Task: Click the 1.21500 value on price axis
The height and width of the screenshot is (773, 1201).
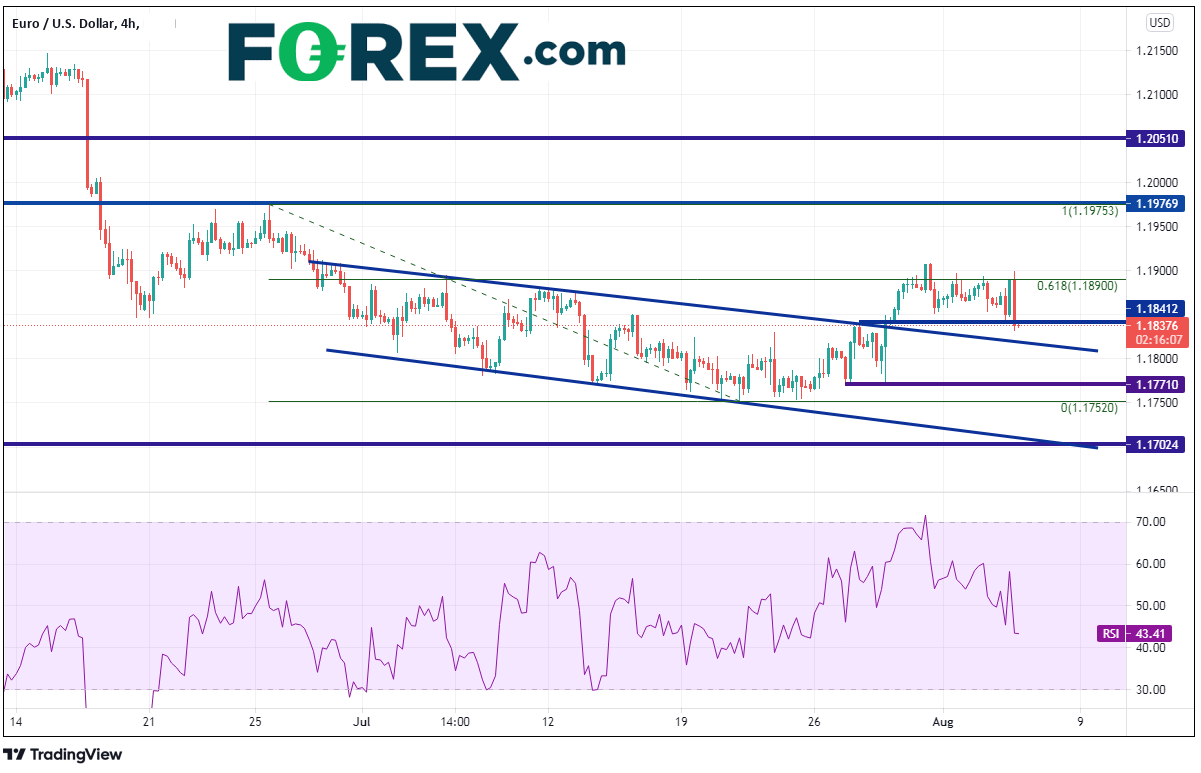Action: [x=1152, y=51]
